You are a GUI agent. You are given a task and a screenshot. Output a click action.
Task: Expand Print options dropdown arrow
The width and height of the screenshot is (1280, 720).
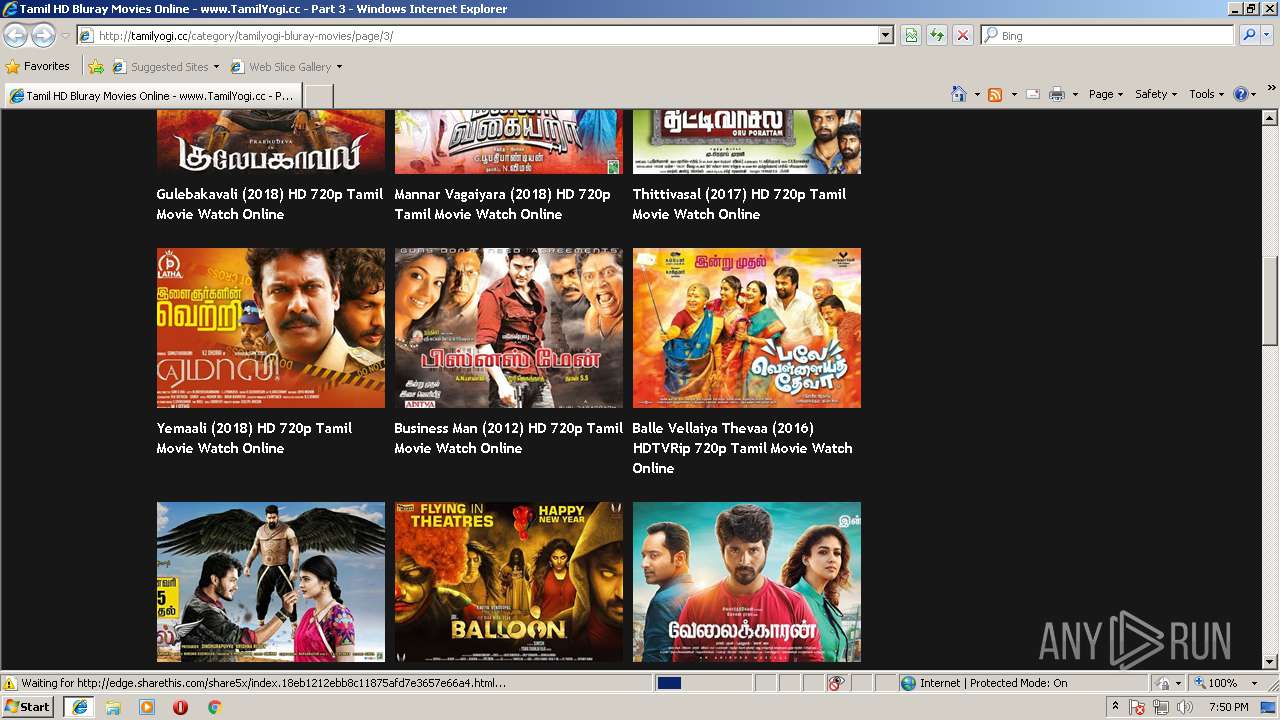pyautogui.click(x=1075, y=94)
